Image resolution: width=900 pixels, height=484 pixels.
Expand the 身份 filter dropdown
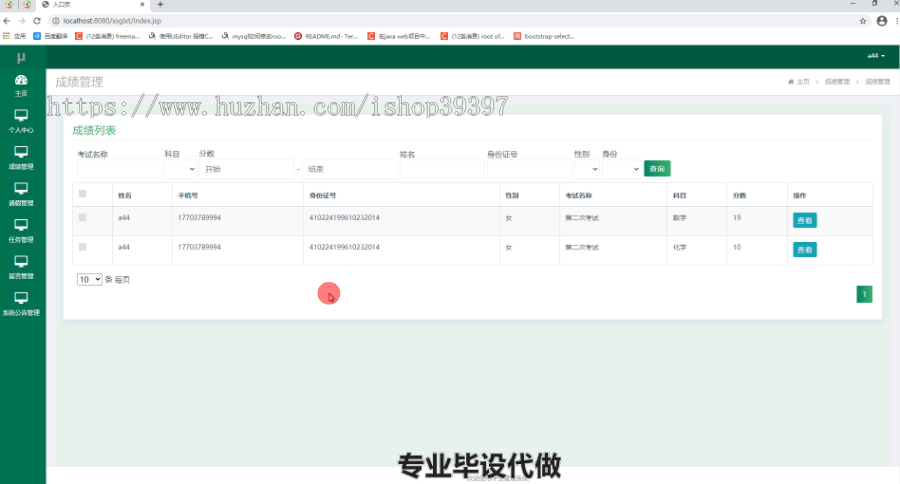point(622,169)
